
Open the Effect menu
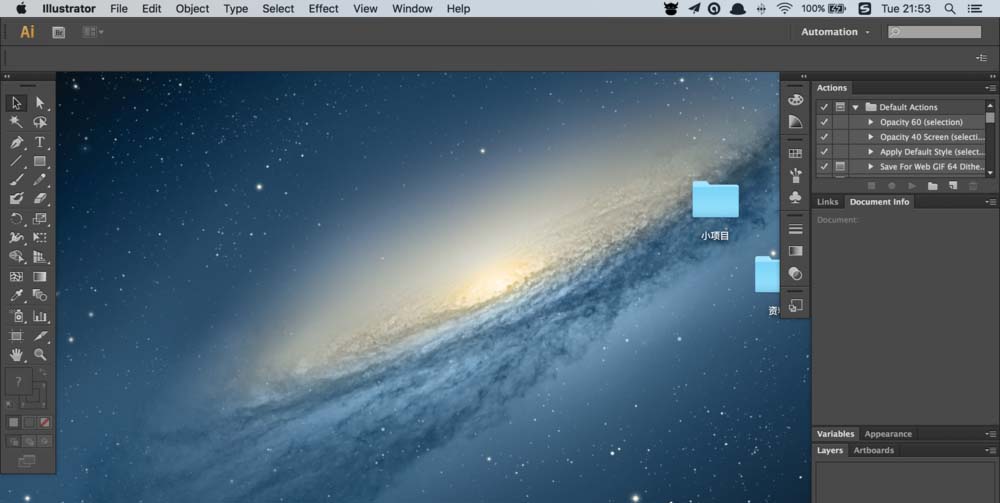pyautogui.click(x=323, y=8)
